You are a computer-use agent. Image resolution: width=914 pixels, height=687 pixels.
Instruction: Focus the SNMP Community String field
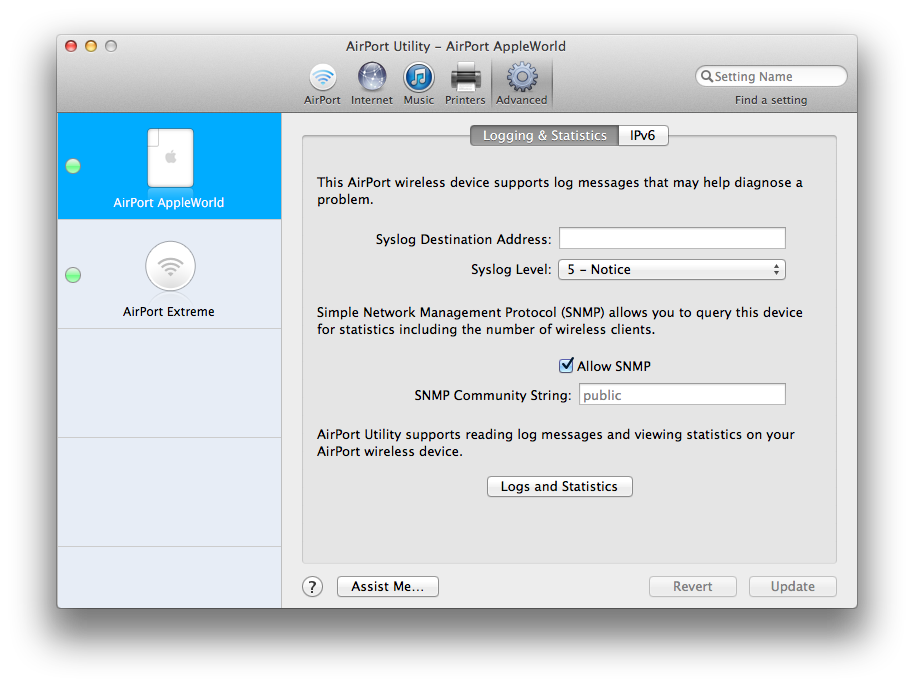coord(682,394)
